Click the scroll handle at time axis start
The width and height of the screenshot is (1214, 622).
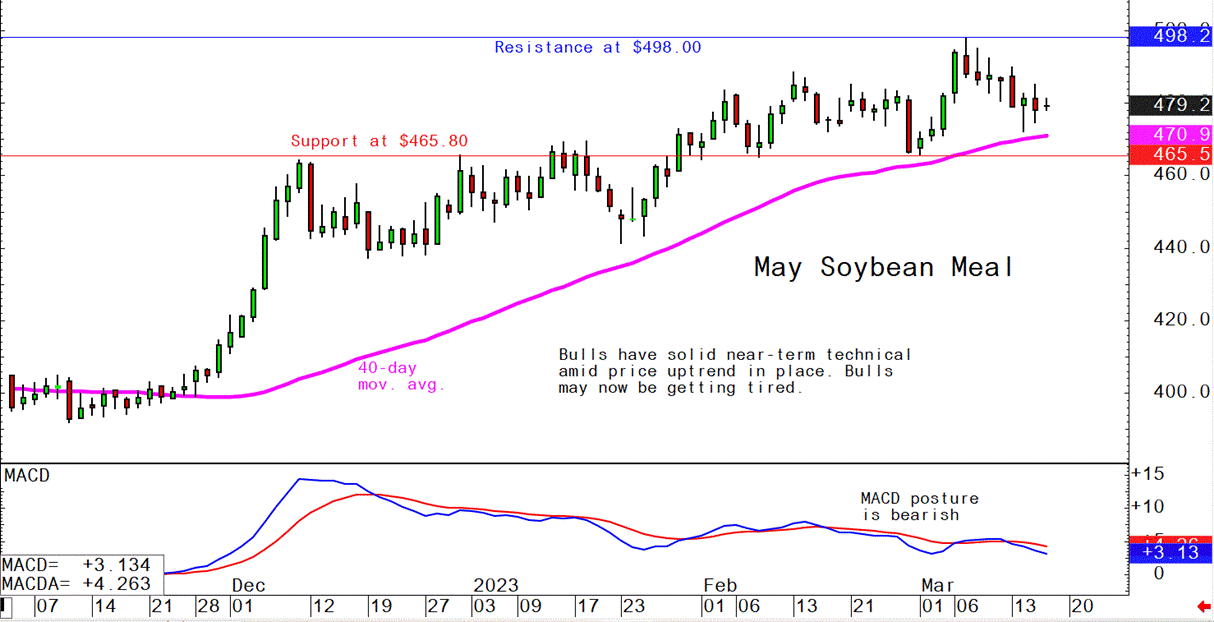tap(6, 606)
